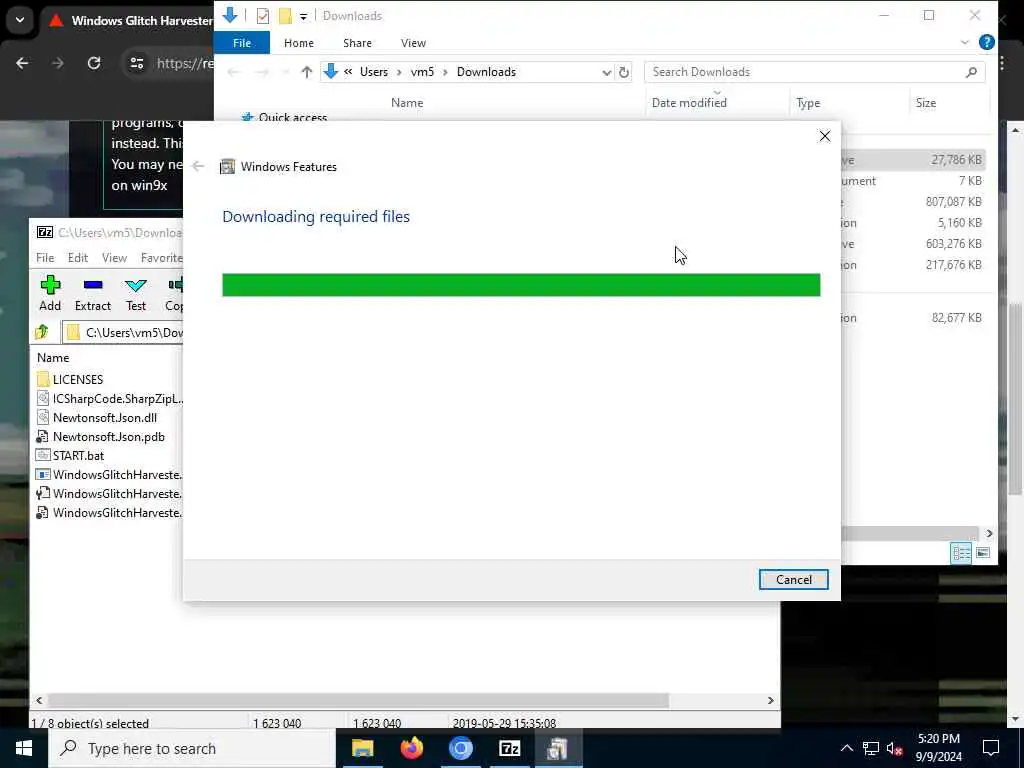This screenshot has width=1024, height=768.
Task: Click Explorer Forward arrow
Action: (x=262, y=72)
